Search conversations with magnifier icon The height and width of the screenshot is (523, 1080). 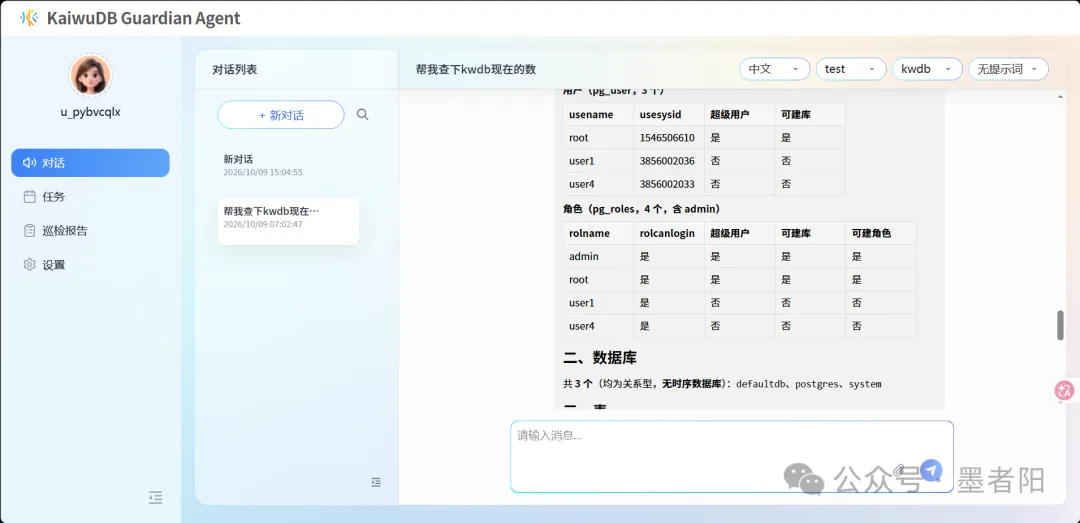(x=362, y=114)
